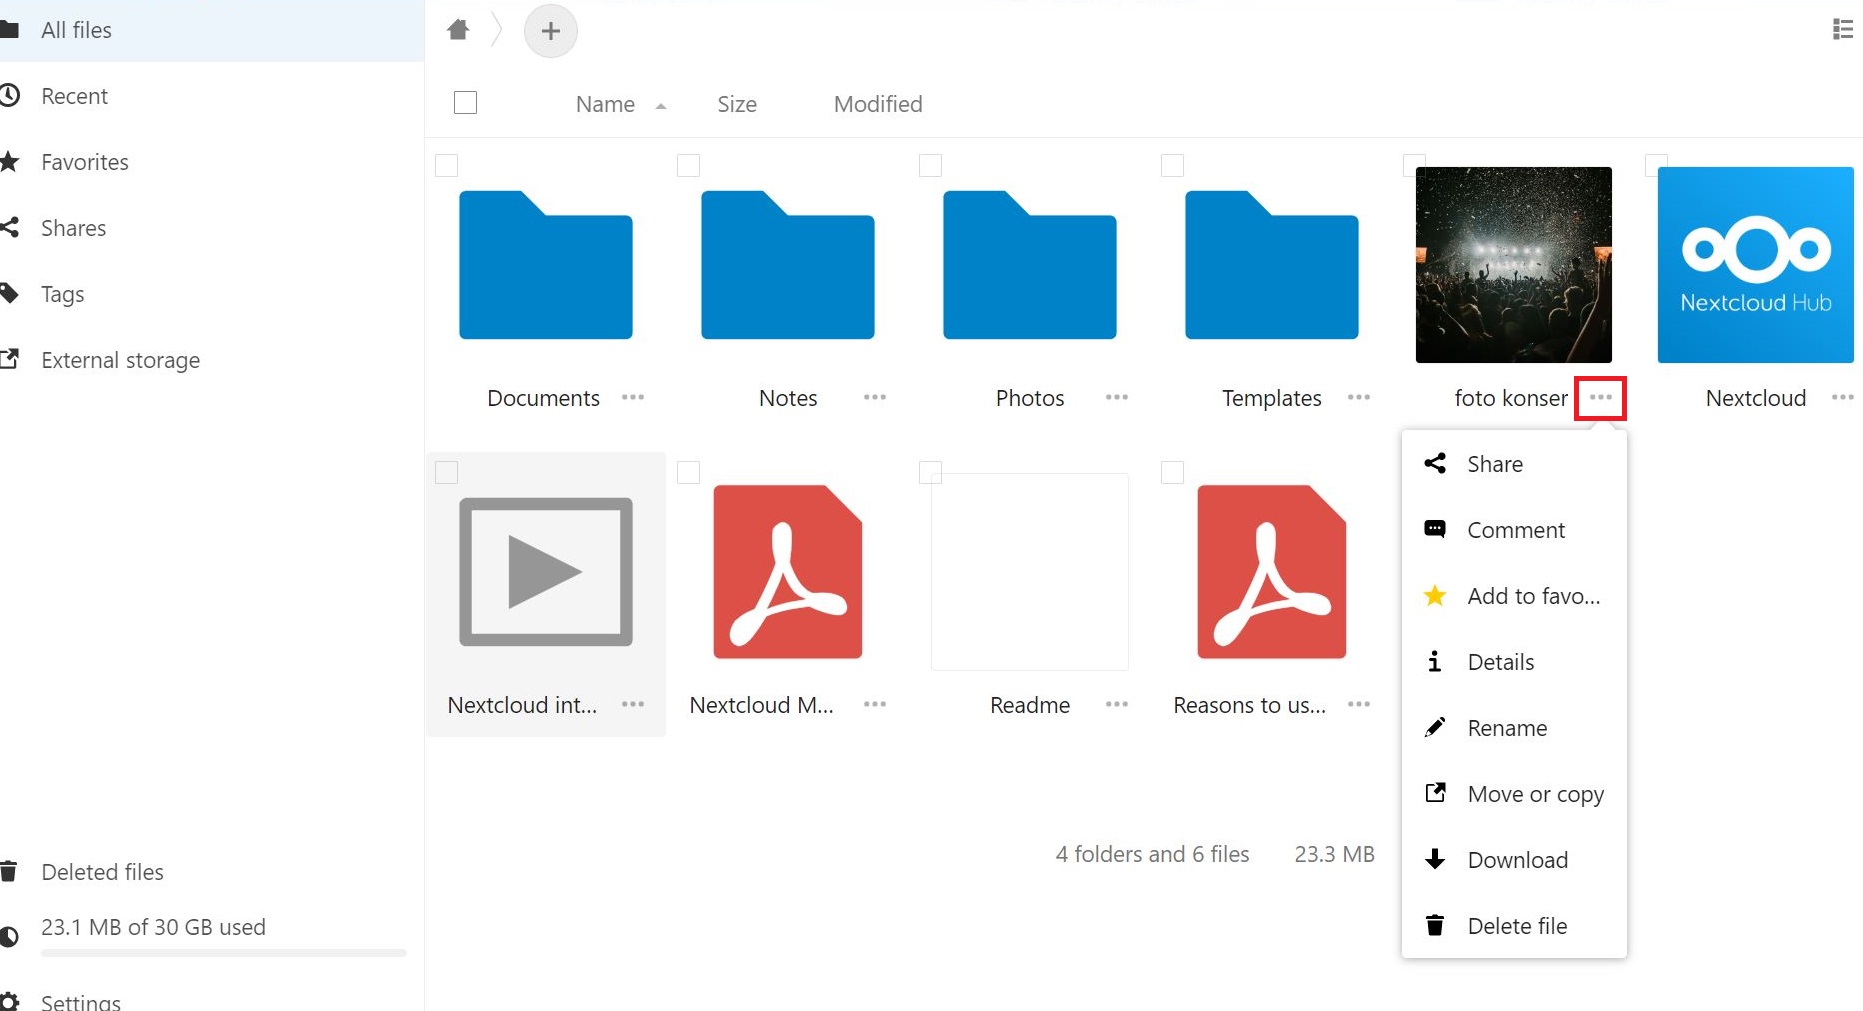Switch to list view using top-right icon

pyautogui.click(x=1843, y=29)
